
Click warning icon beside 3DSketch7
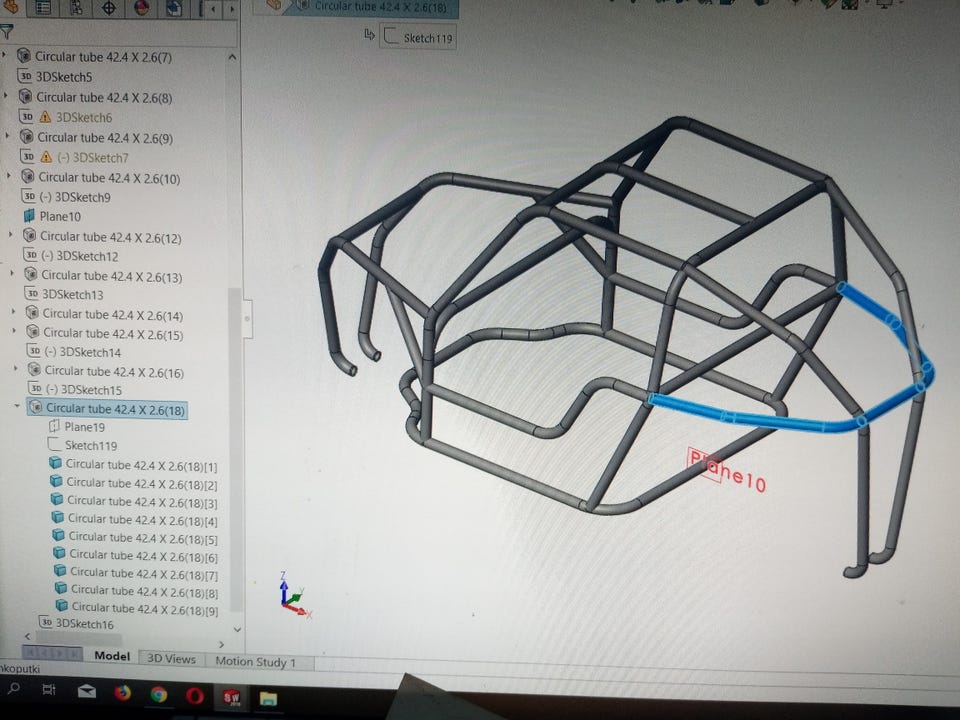coord(46,157)
